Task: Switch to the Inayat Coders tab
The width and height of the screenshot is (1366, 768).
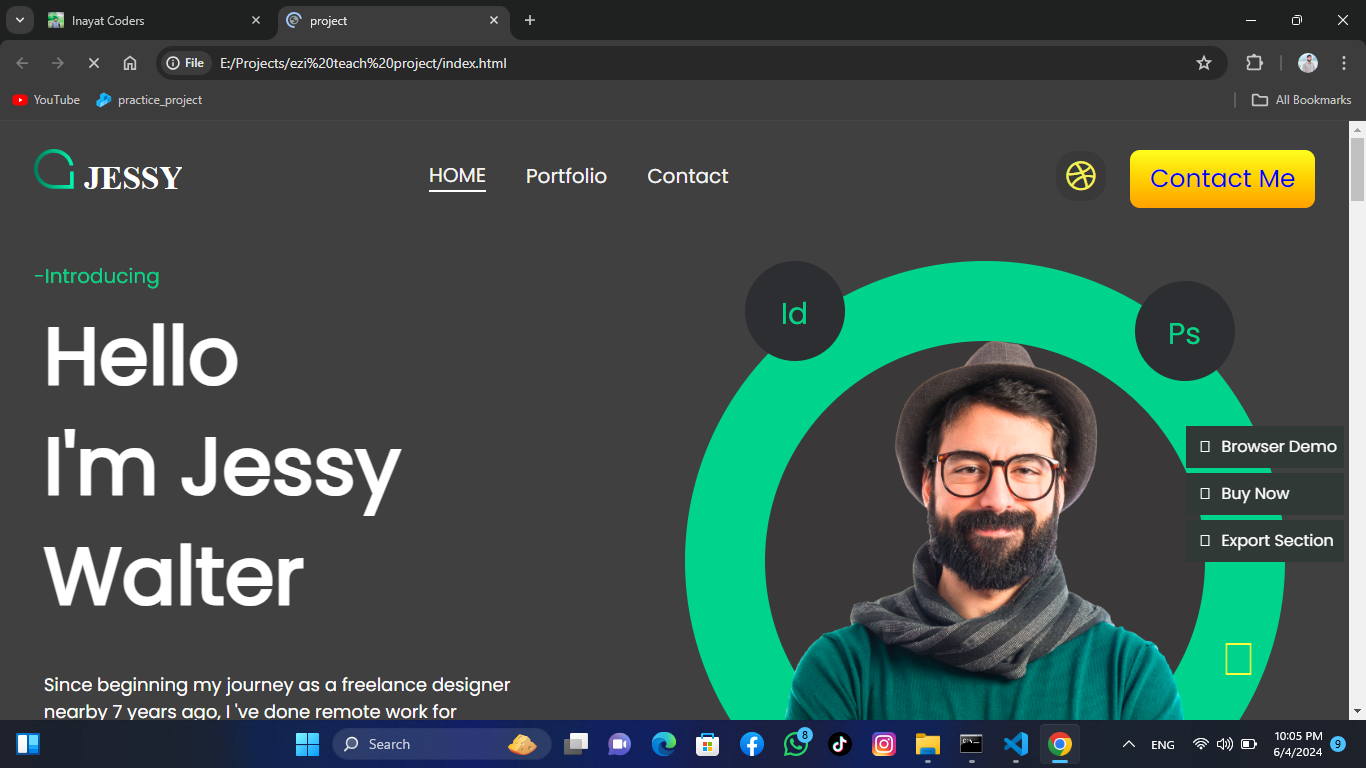Action: tap(150, 20)
